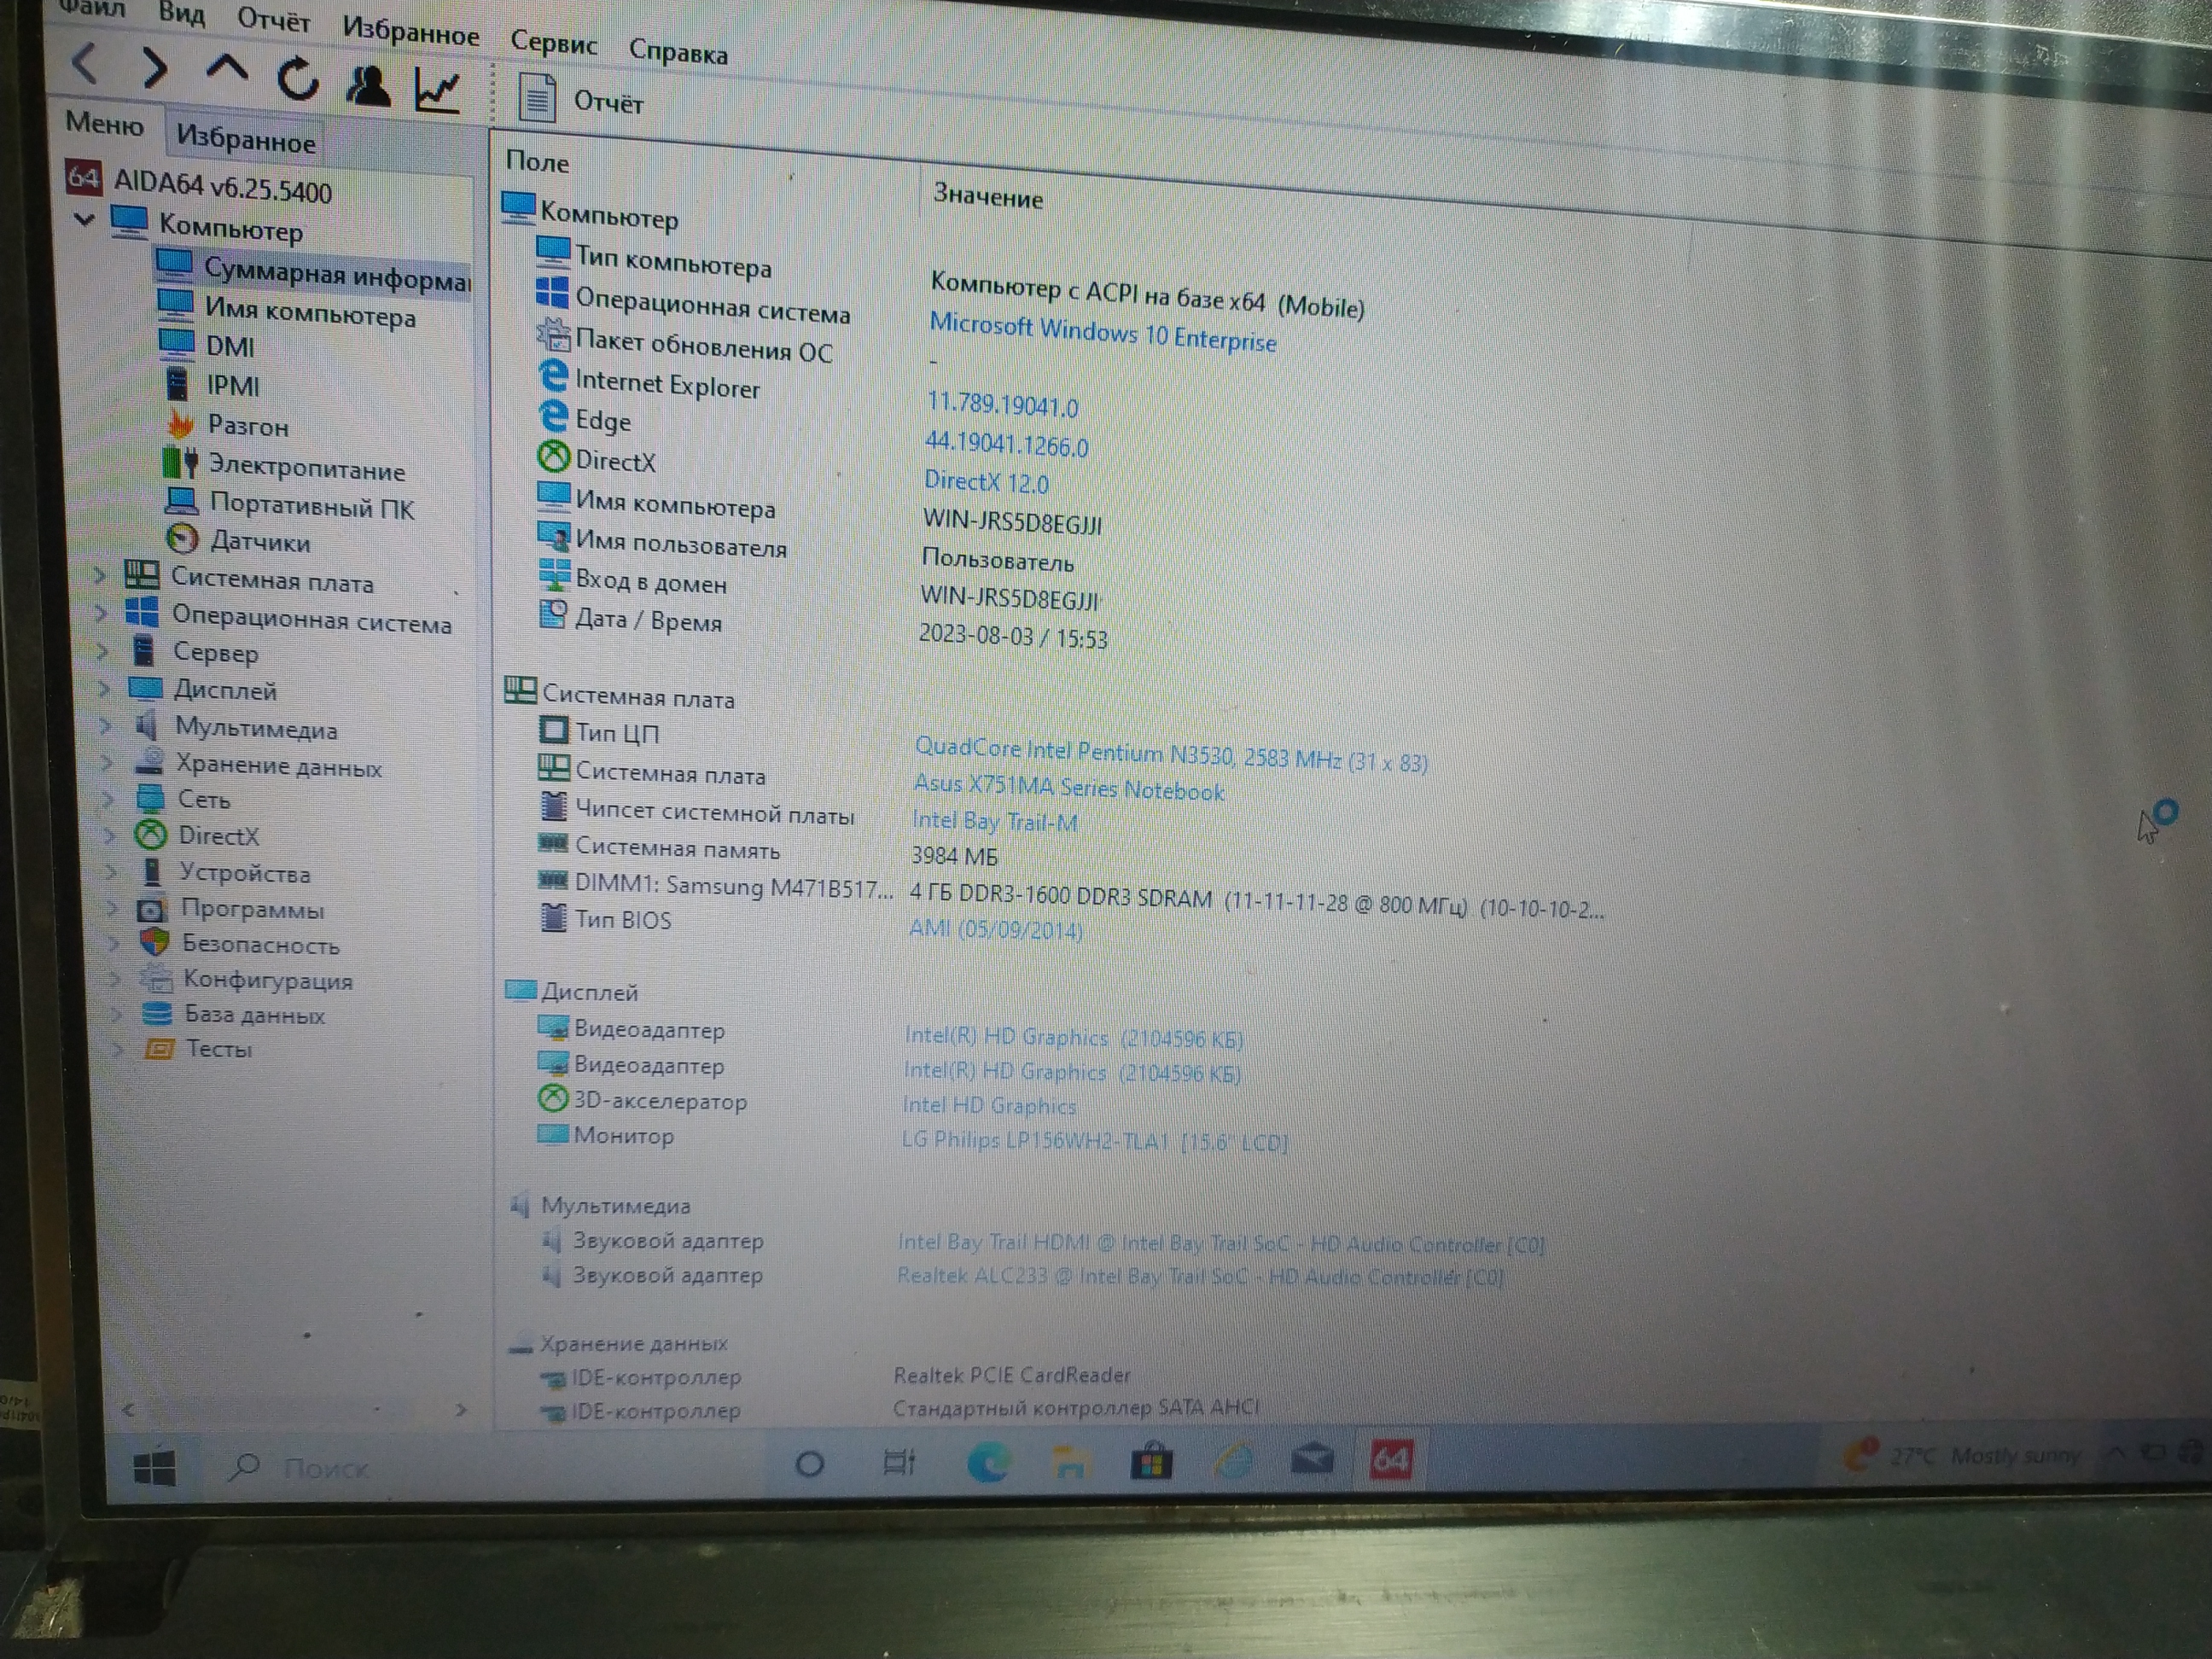Expand the Сервер tree node
The height and width of the screenshot is (1659, 2212).
click(103, 651)
